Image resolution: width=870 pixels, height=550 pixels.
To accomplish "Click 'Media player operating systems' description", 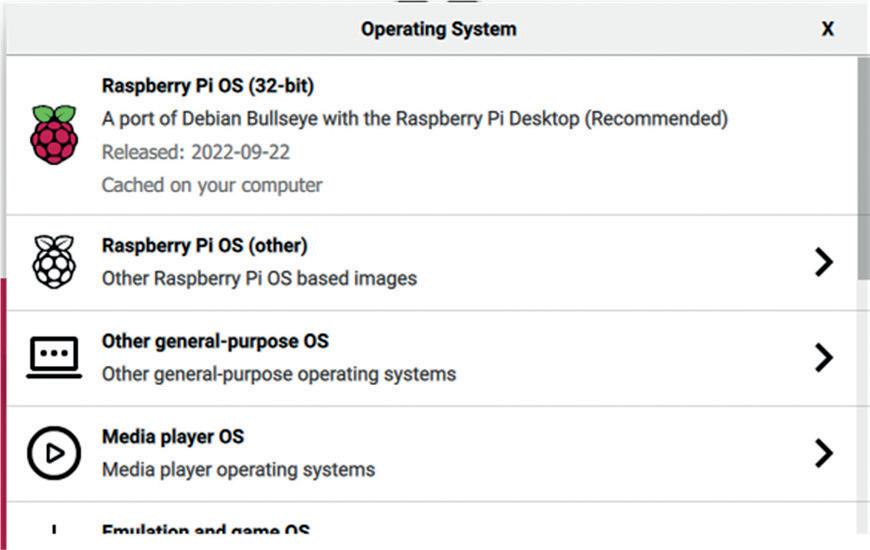I will [x=238, y=469].
